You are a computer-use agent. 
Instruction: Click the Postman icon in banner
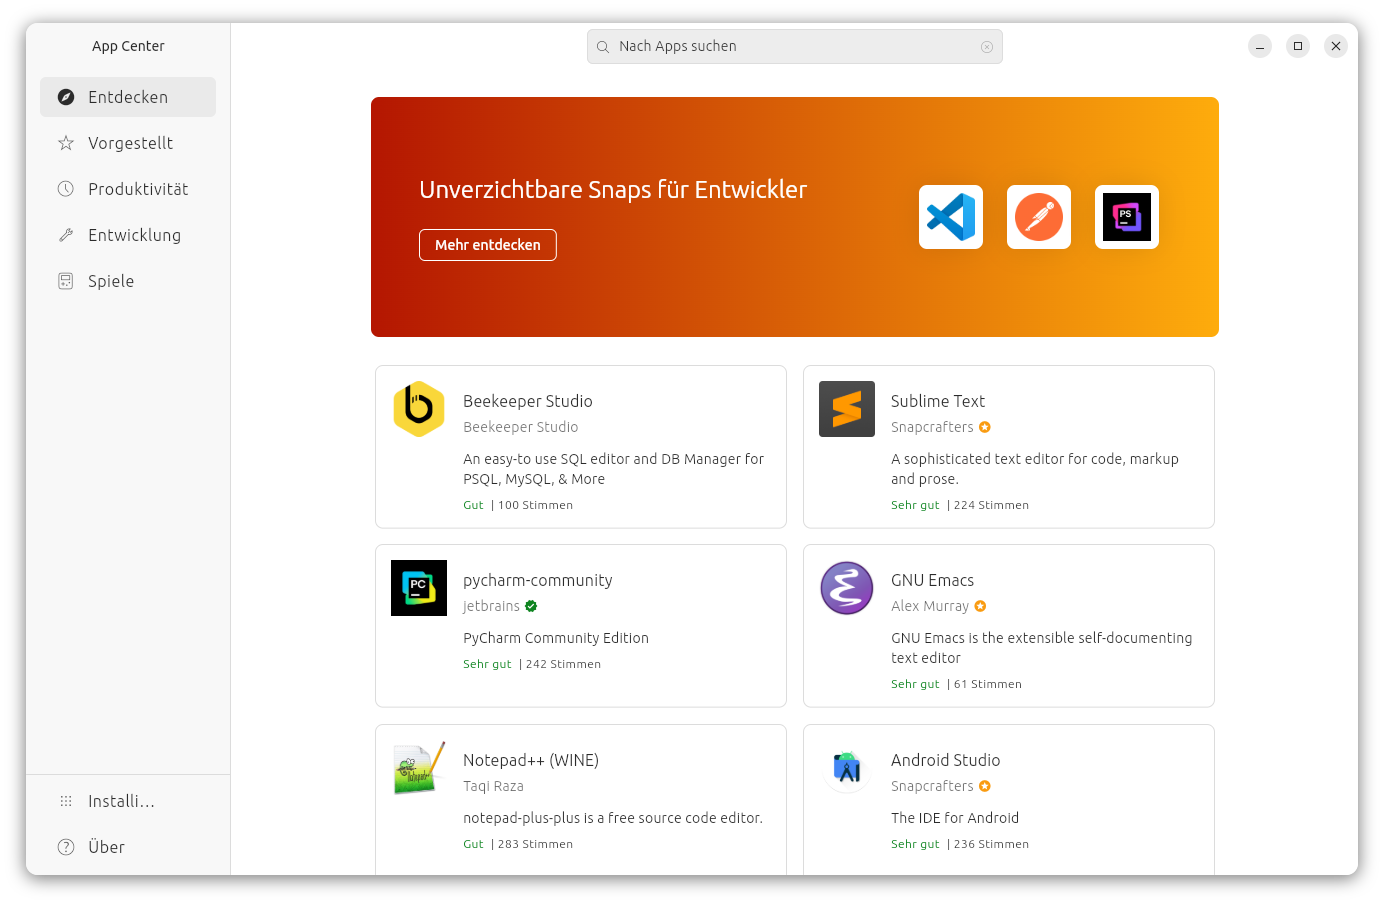point(1038,217)
